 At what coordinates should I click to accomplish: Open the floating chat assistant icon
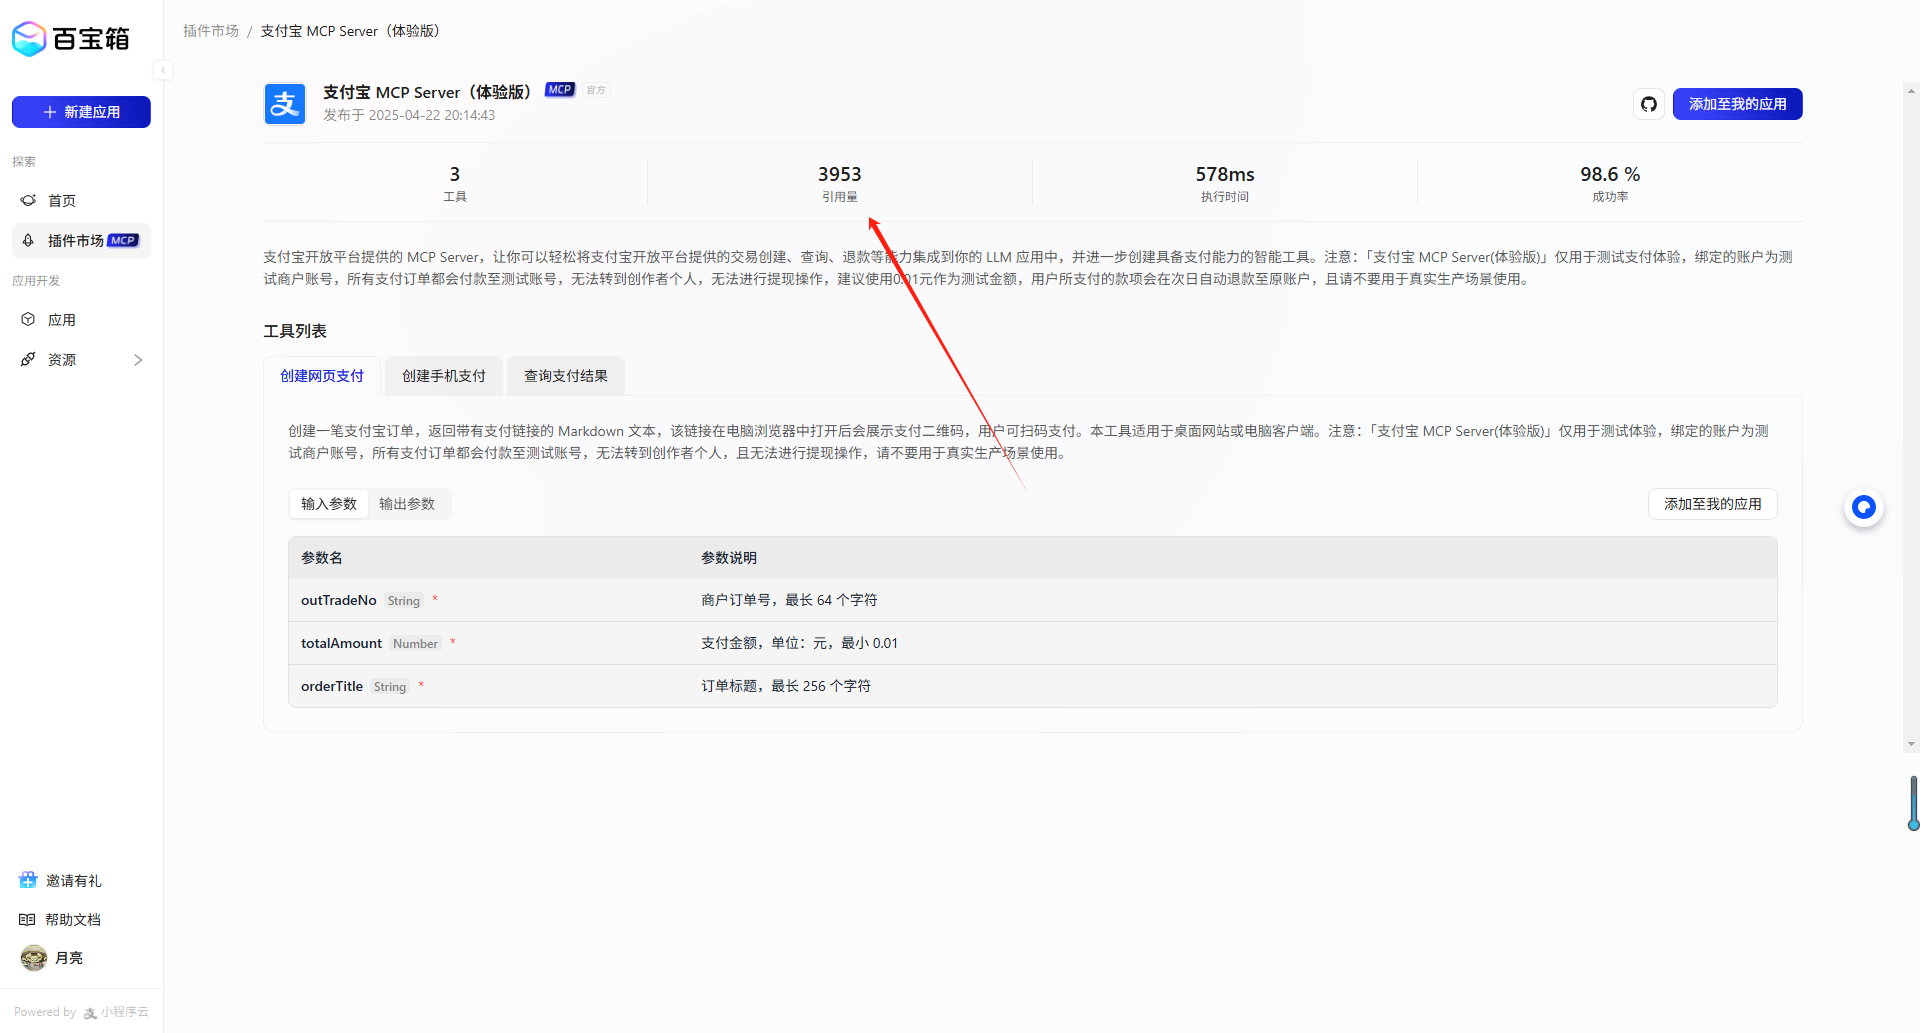coord(1864,507)
